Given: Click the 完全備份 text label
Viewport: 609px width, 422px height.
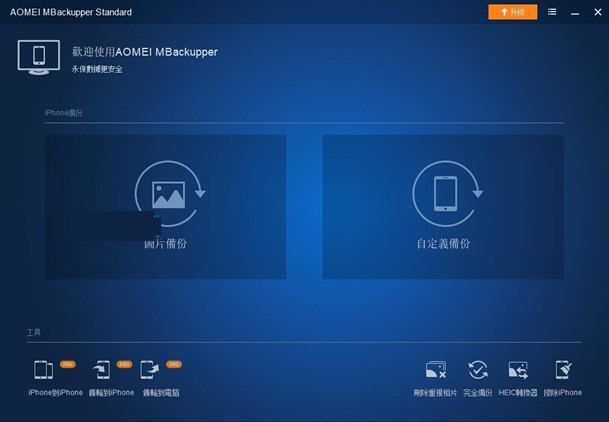Looking at the screenshot, I should click(478, 393).
